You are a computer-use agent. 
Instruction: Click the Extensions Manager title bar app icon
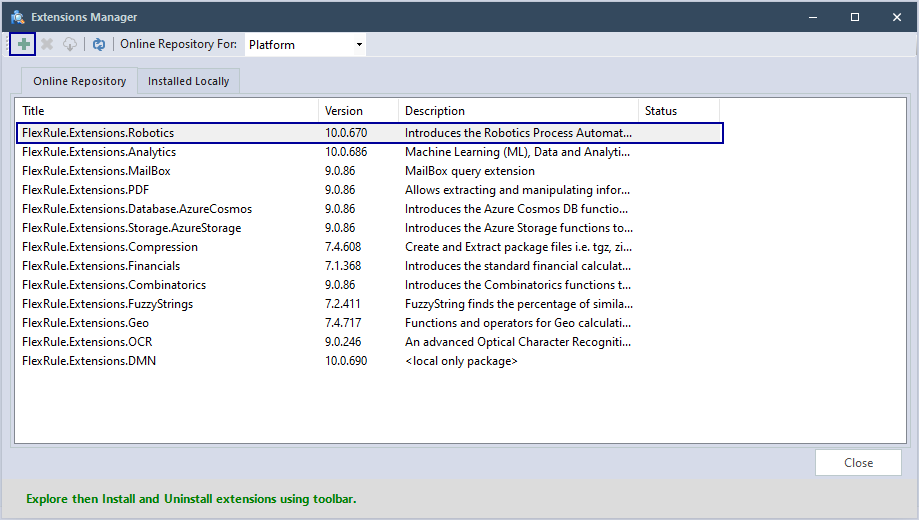coord(18,17)
